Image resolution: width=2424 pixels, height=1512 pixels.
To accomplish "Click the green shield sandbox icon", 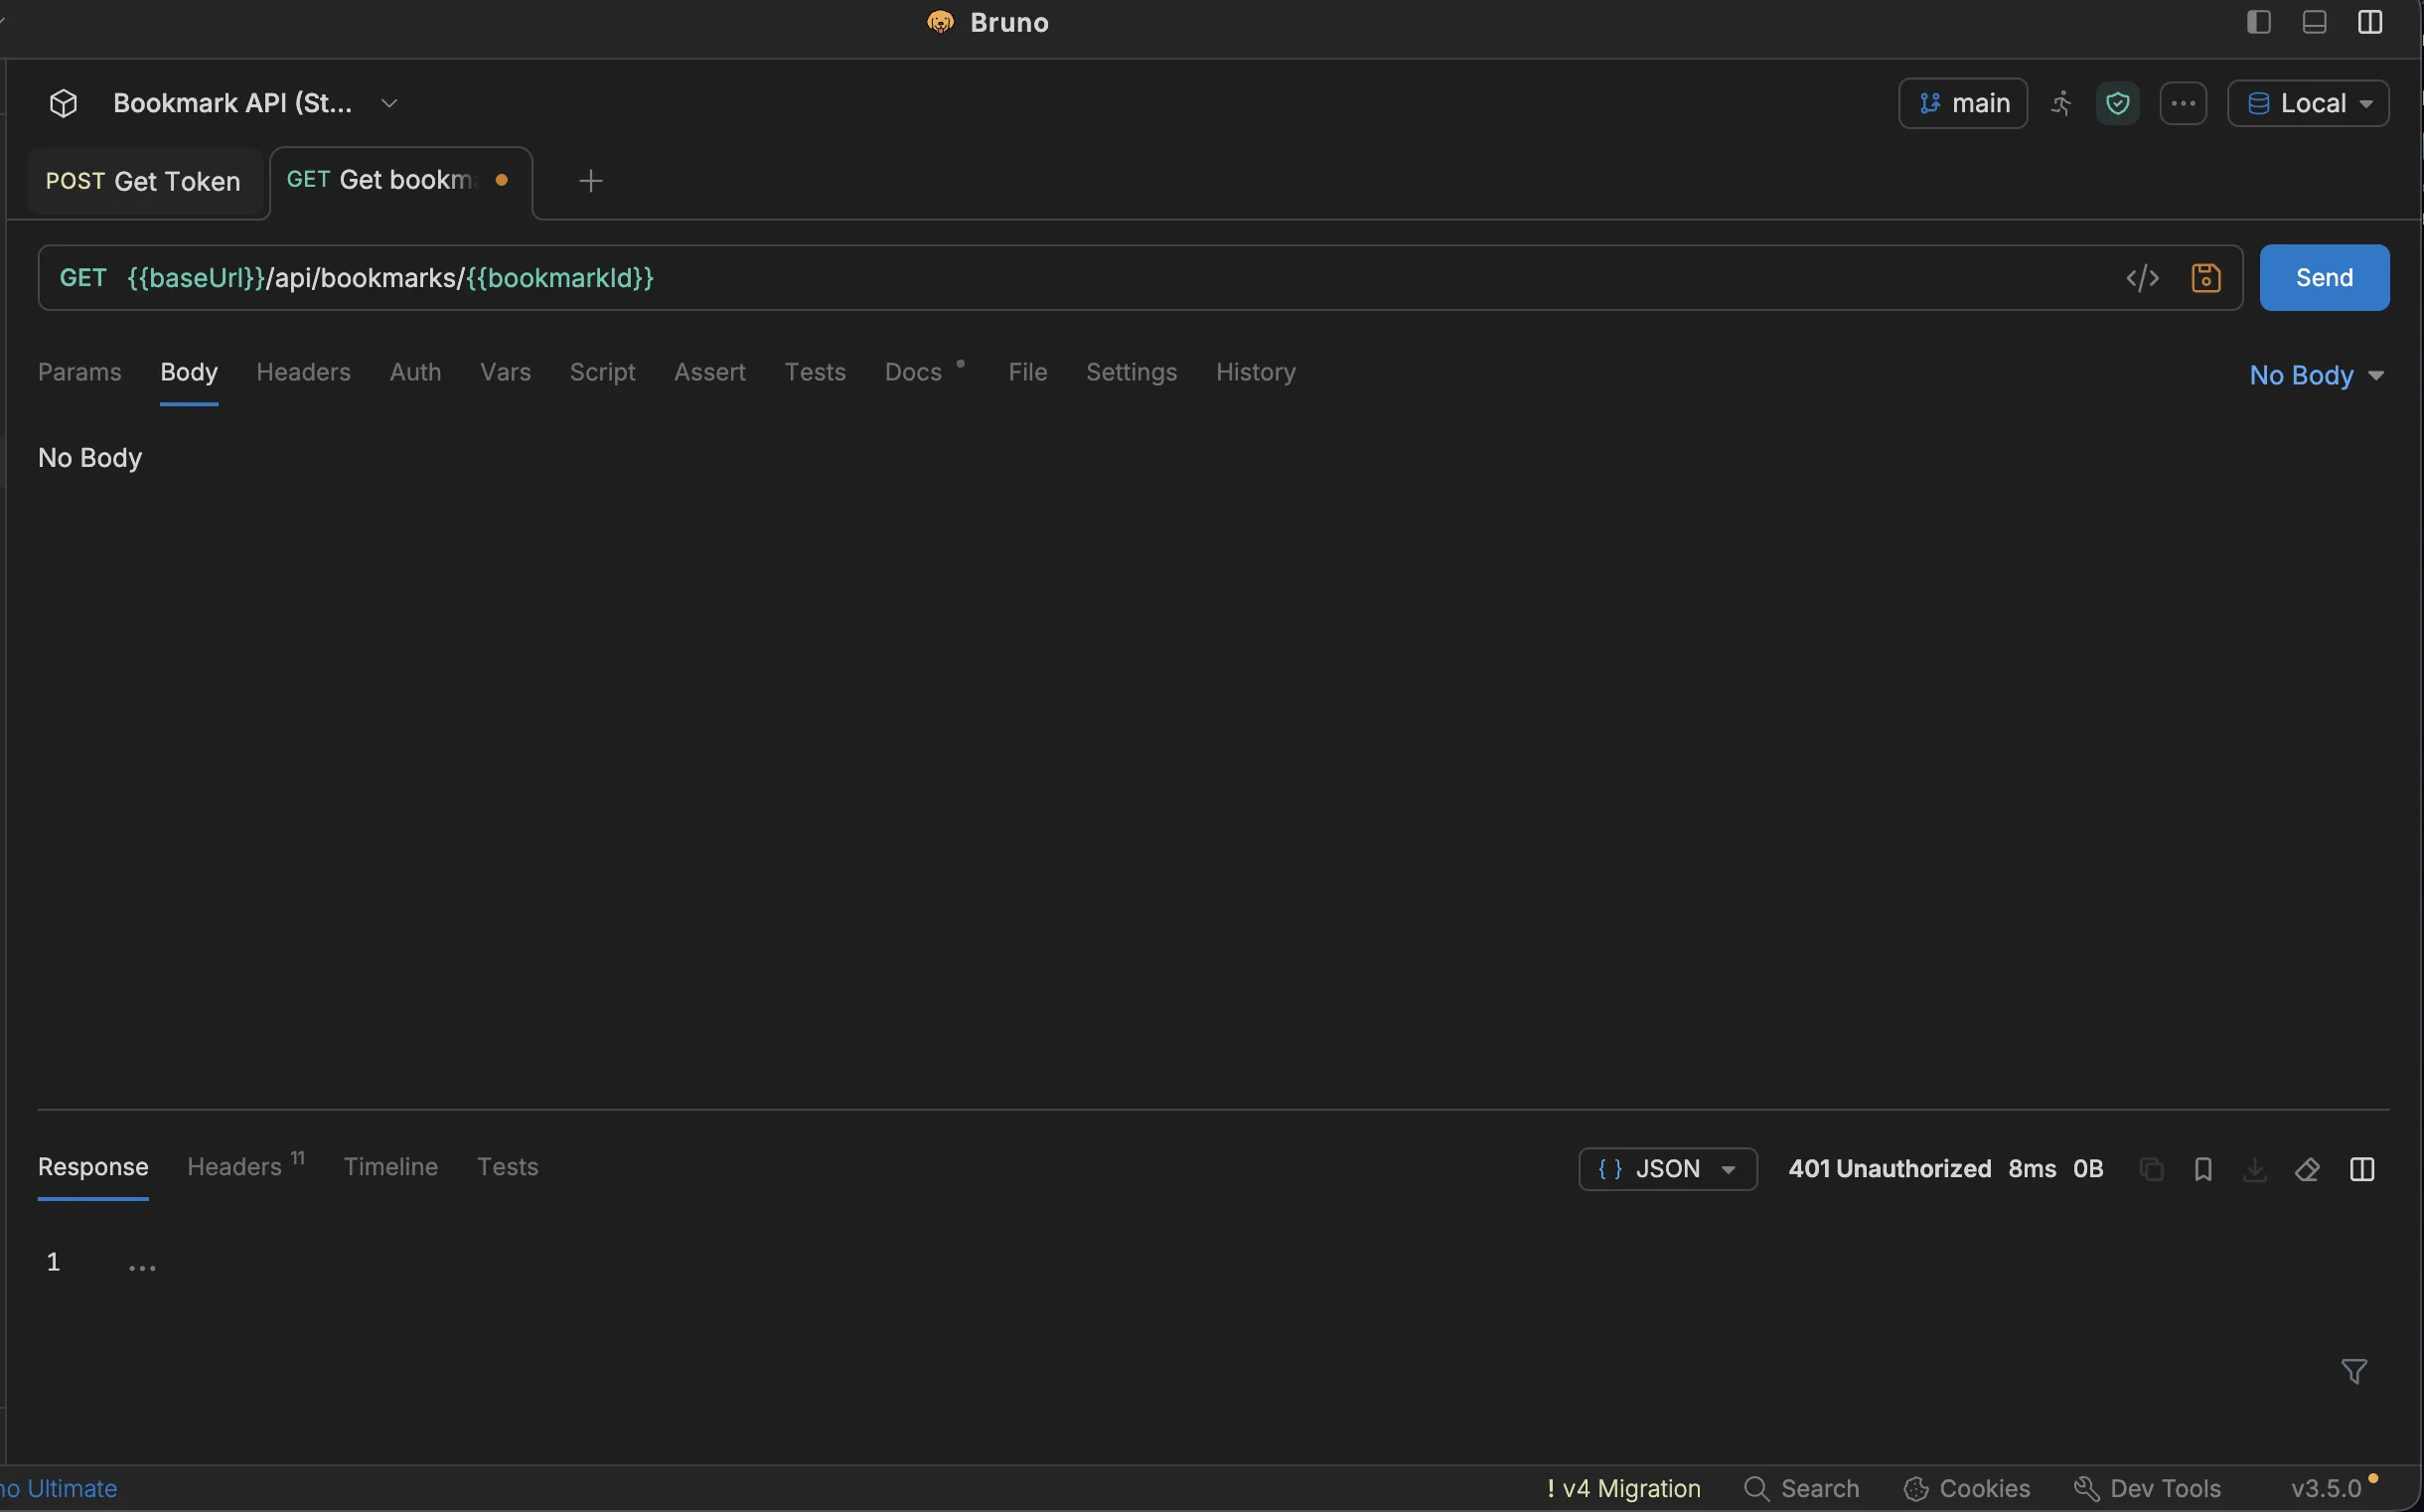I will pos(2117,103).
